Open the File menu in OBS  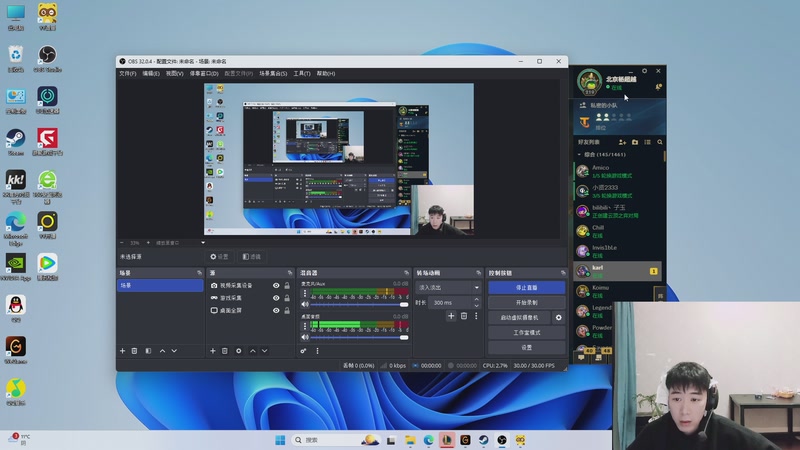[128, 73]
